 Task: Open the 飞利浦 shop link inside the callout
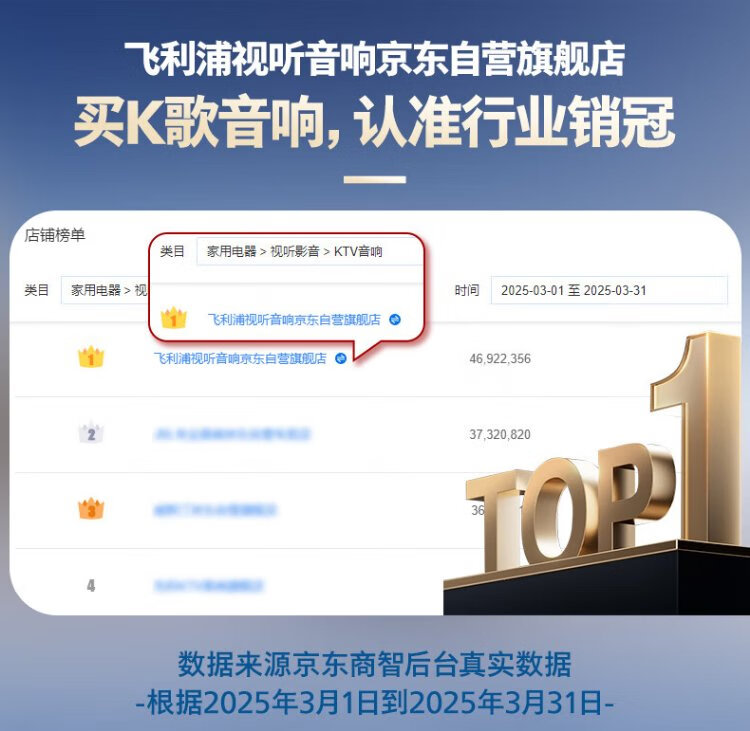[294, 319]
